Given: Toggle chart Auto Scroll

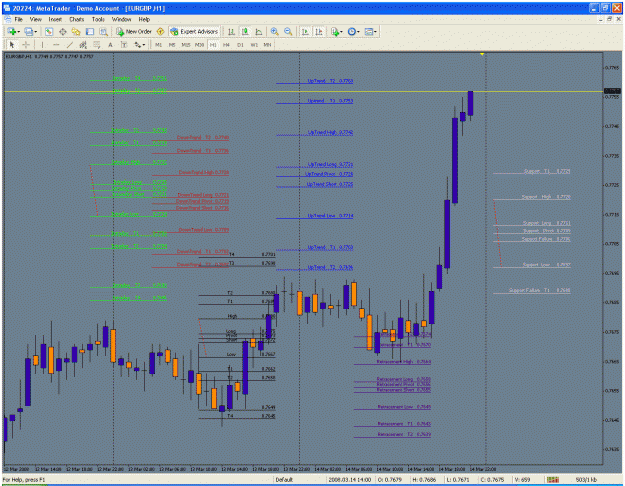Looking at the screenshot, I should coord(305,31).
